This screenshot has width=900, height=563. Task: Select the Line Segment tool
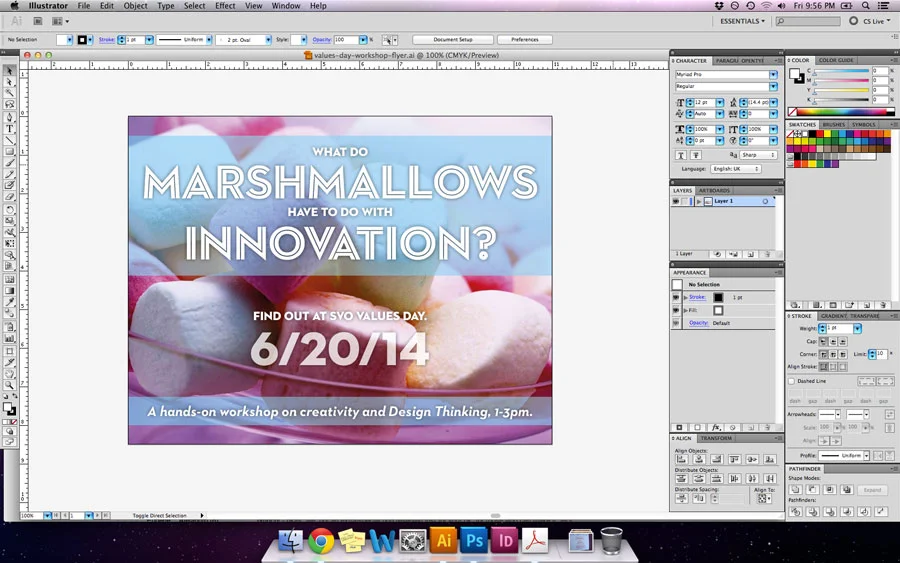[9, 140]
